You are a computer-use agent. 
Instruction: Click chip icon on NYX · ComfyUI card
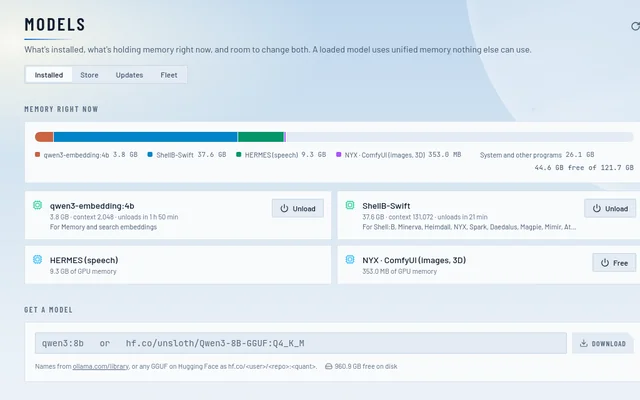coord(350,260)
